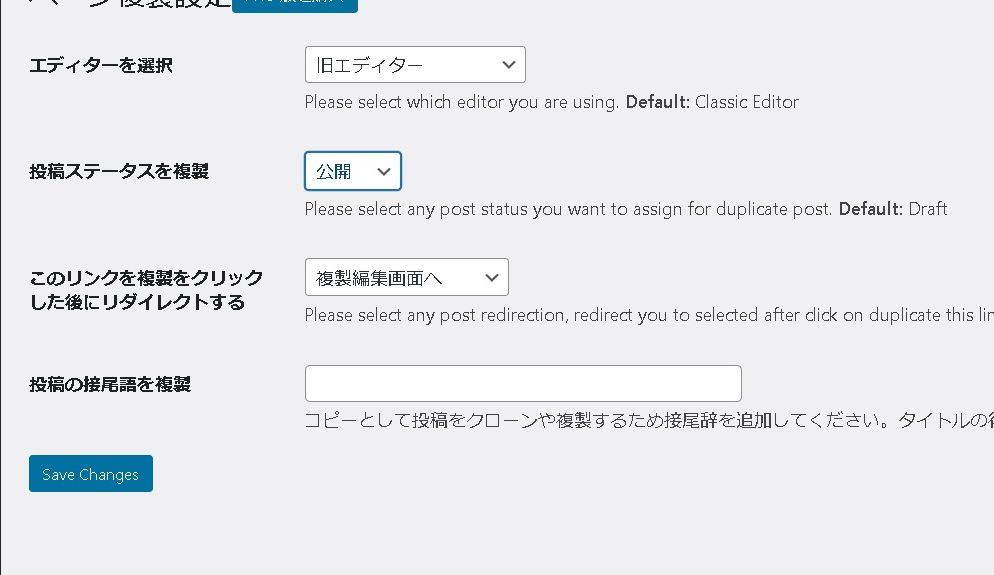The width and height of the screenshot is (994, 575).
Task: Click the chevron arrow on the 旧エディター select
Action: tap(509, 65)
